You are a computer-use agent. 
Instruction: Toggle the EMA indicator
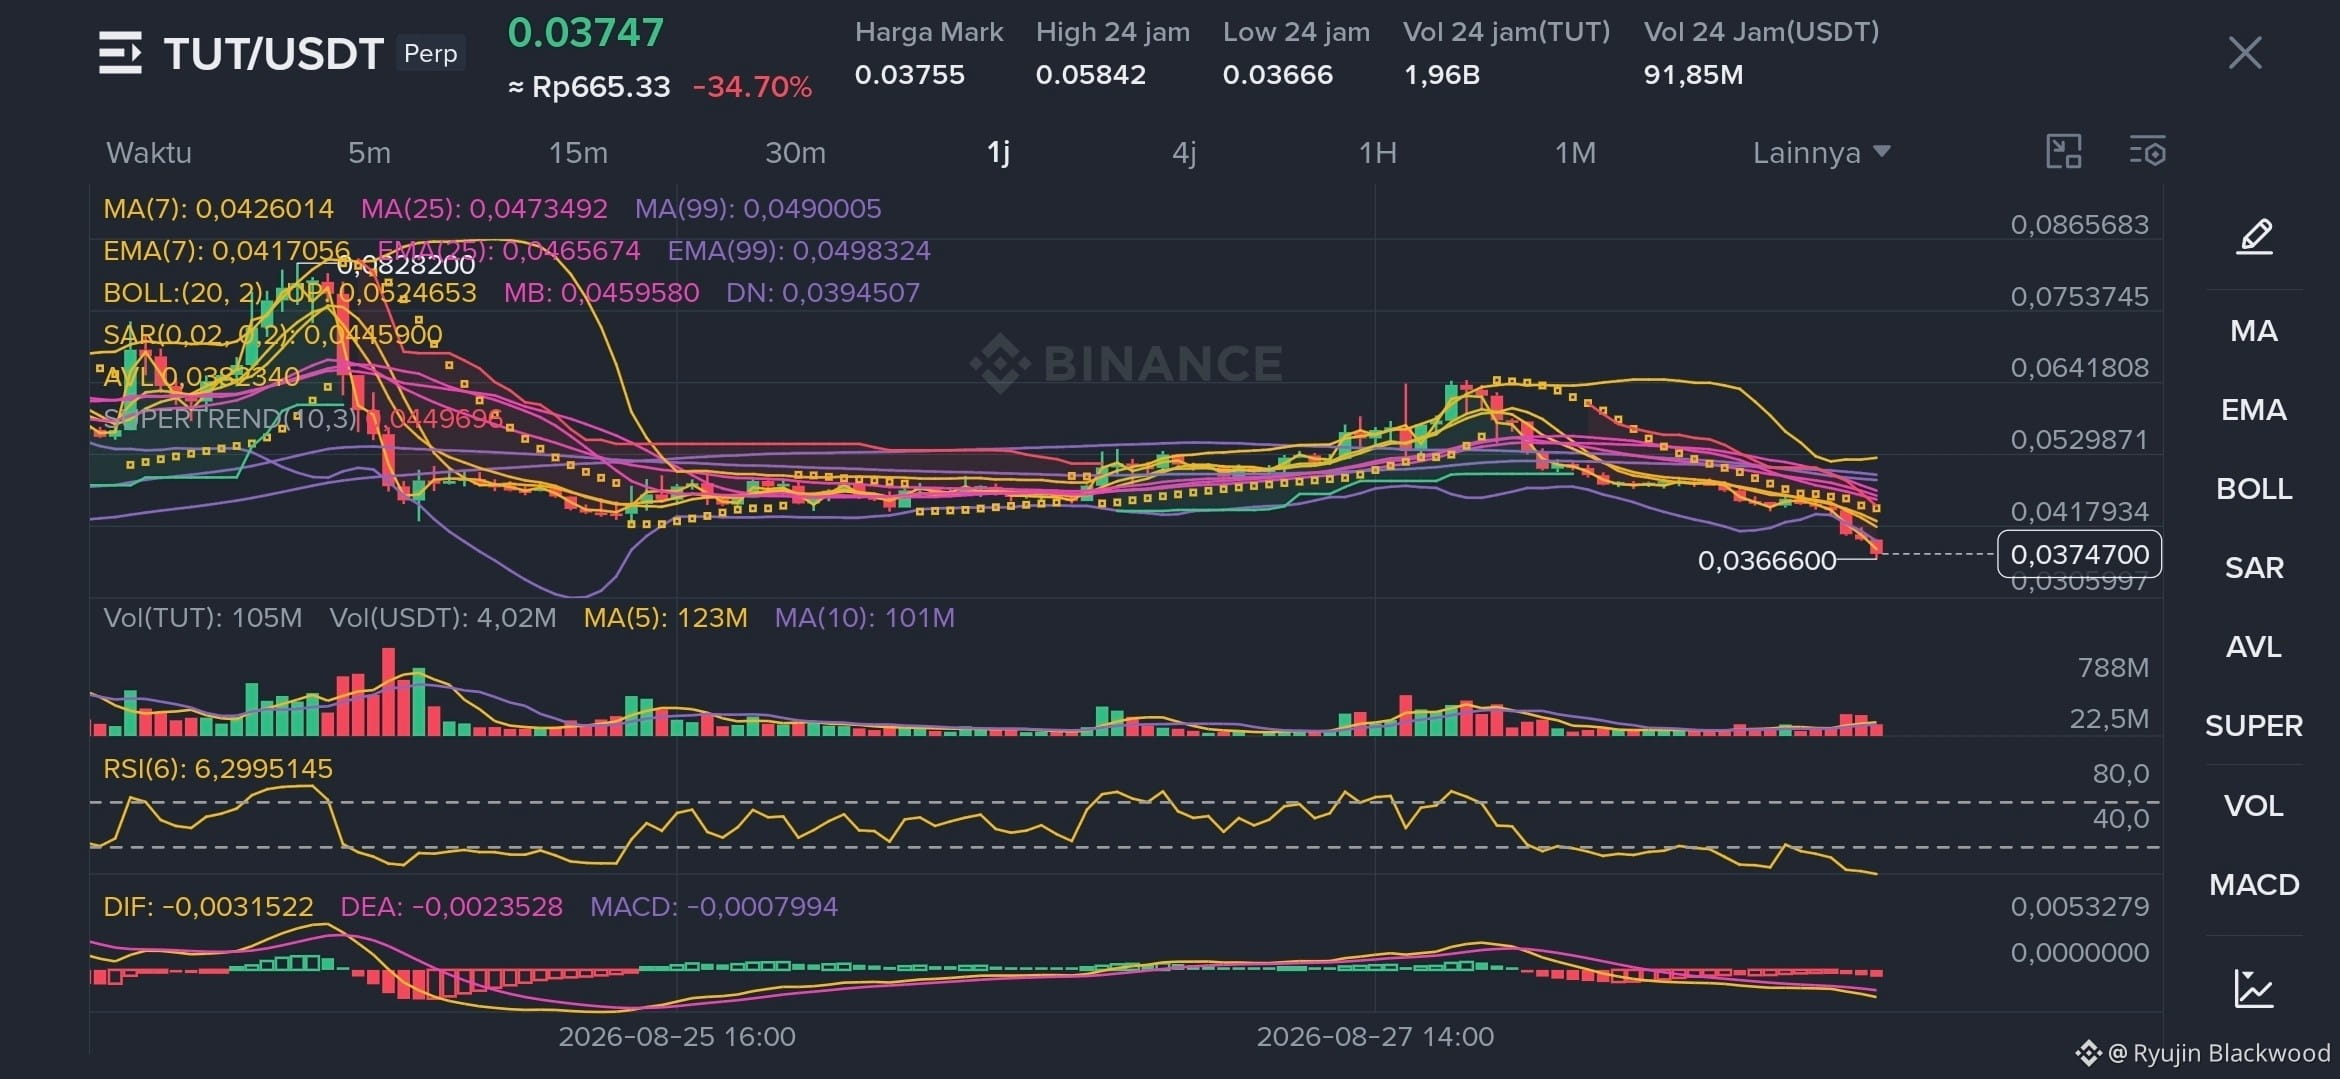2254,410
